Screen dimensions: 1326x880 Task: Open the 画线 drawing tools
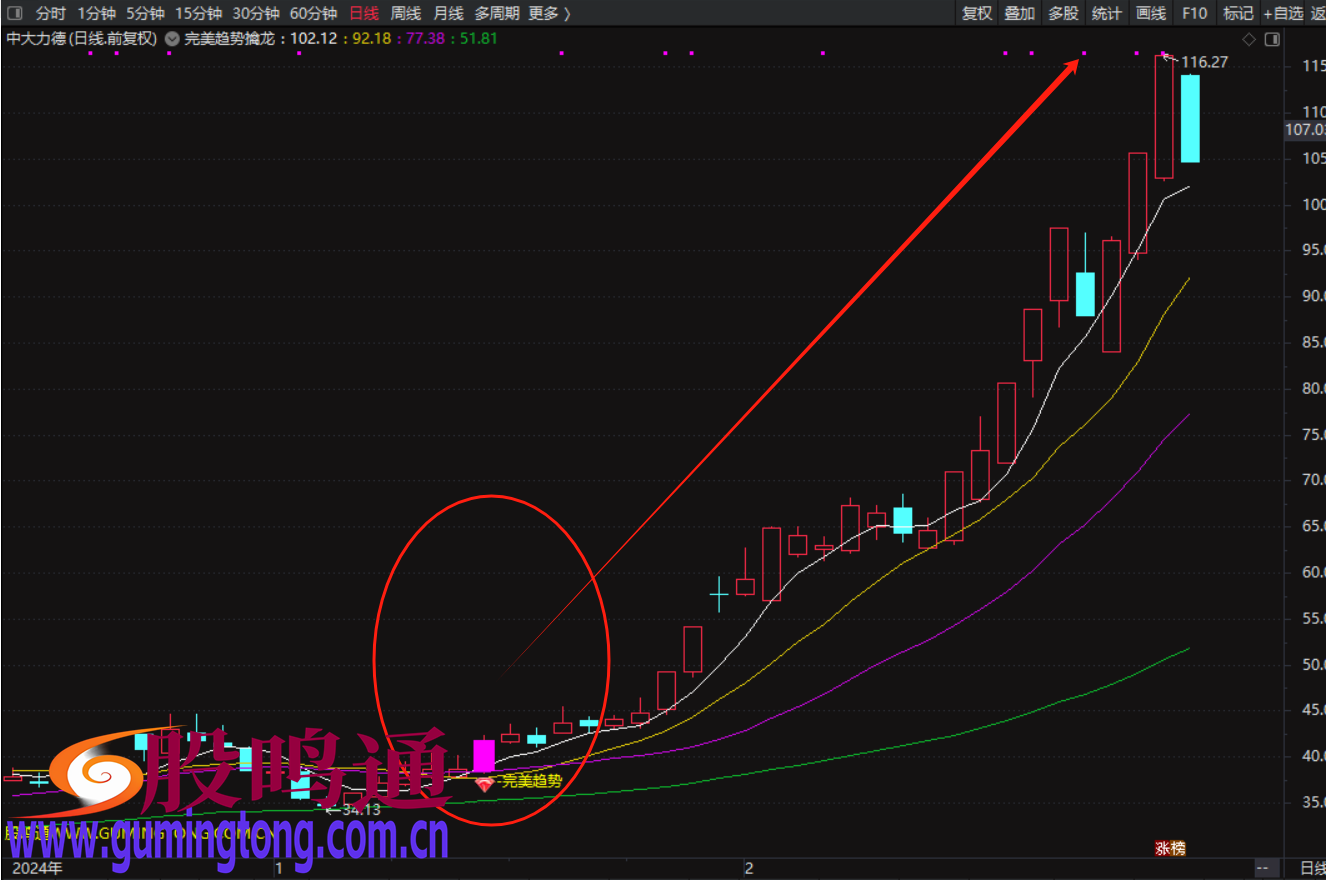tap(1151, 13)
